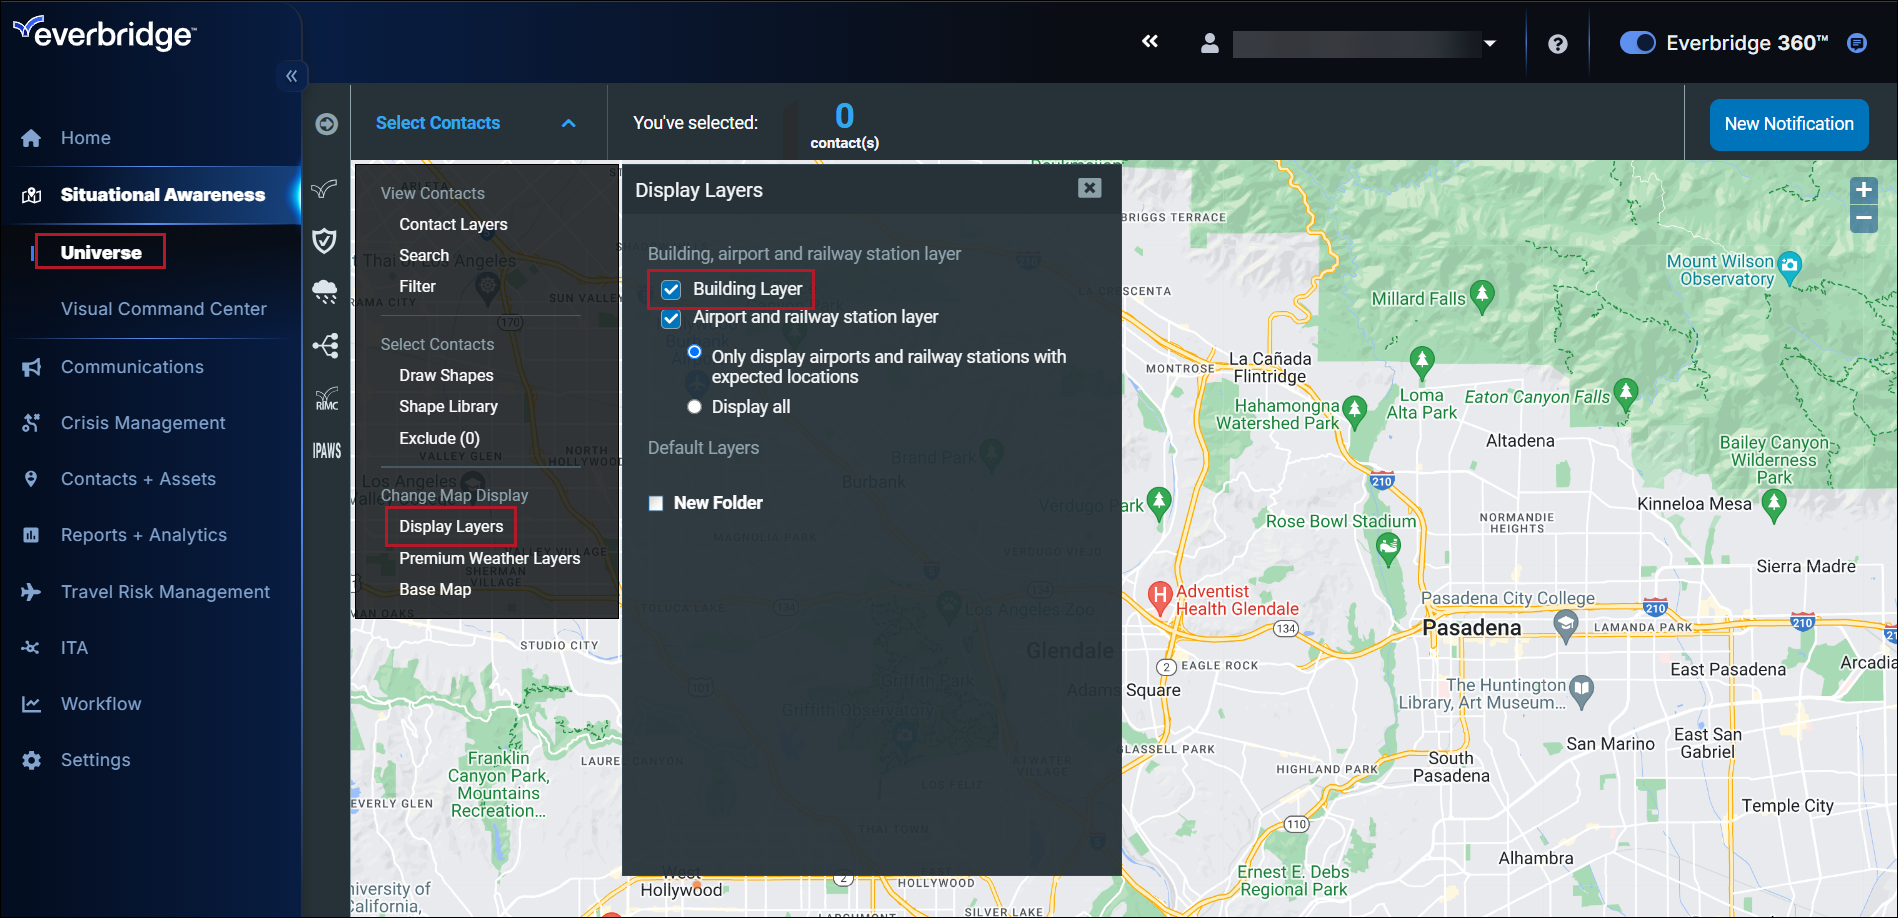Open the chat icon next to Everbridge 360
Image resolution: width=1898 pixels, height=918 pixels.
[1857, 43]
